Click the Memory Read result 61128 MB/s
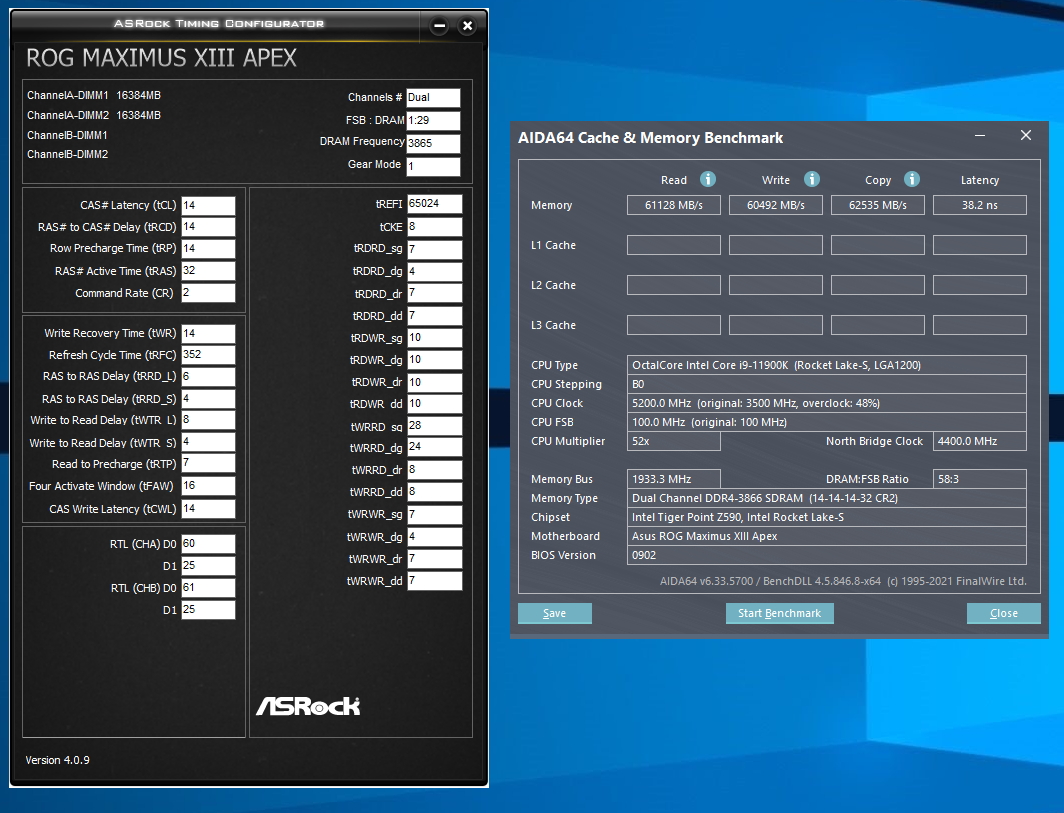 point(674,205)
